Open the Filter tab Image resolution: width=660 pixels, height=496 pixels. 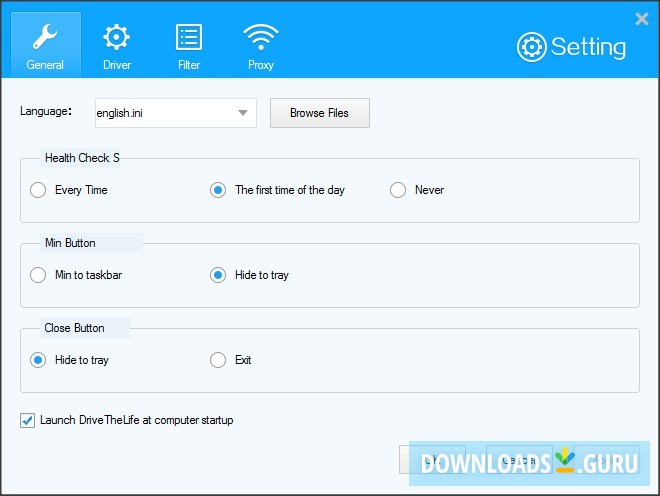pyautogui.click(x=189, y=45)
